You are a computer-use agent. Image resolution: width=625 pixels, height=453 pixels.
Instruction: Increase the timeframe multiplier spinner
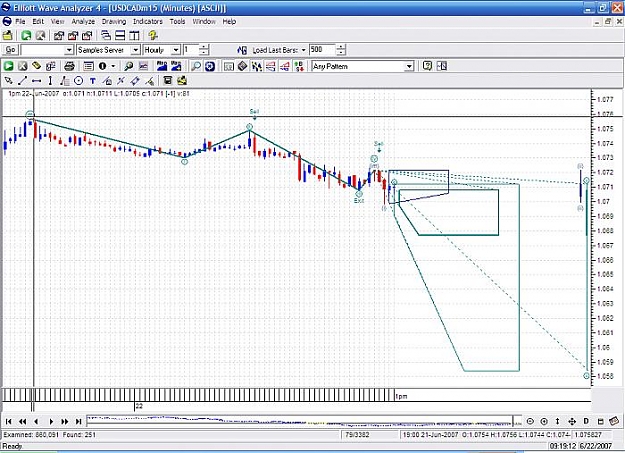(204, 47)
